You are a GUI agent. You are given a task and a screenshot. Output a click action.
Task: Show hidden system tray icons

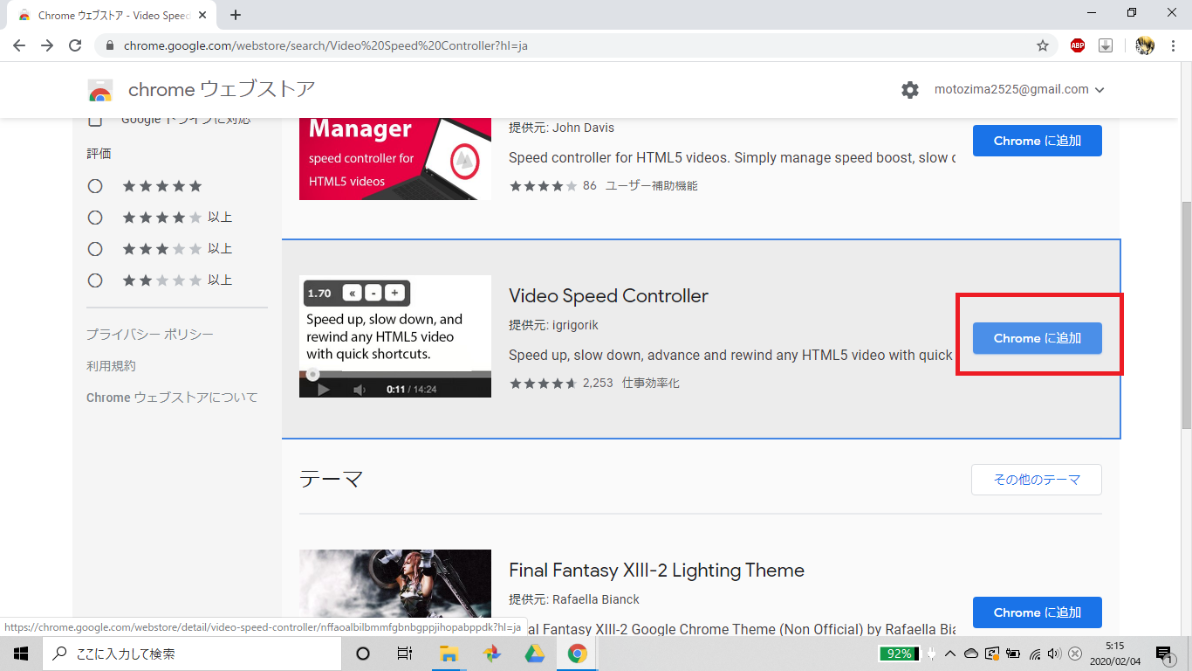click(x=950, y=654)
